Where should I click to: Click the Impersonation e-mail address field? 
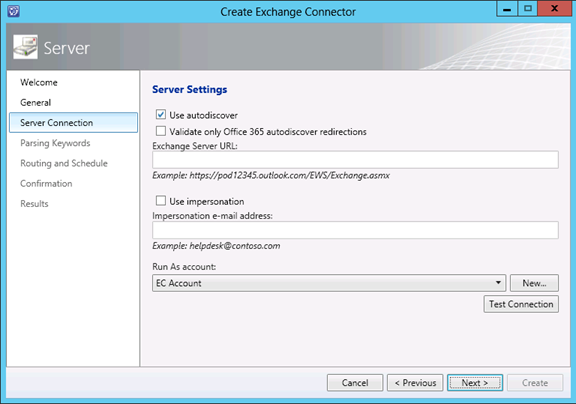355,230
